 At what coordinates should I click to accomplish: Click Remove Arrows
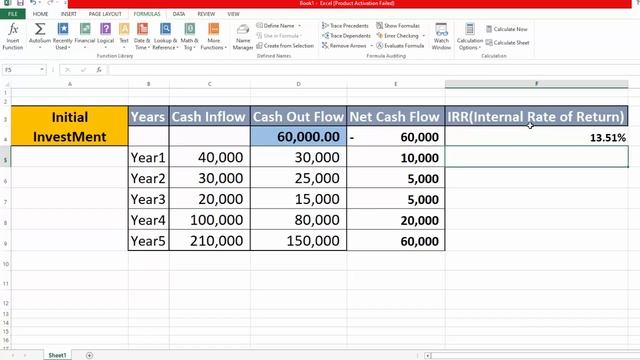click(344, 46)
